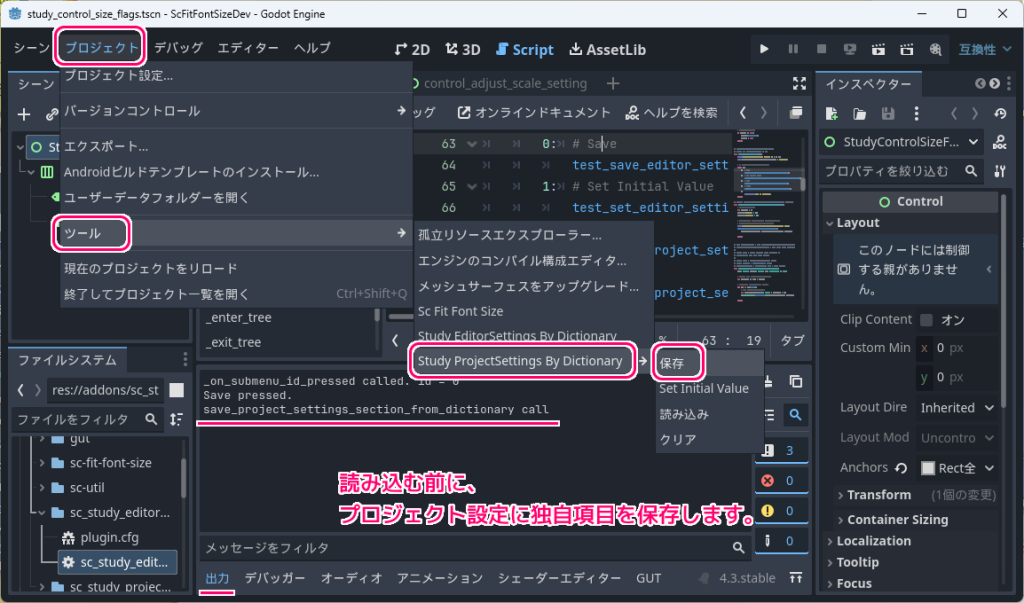Save the current resource with the floppy icon
1024x603 pixels.
(x=888, y=113)
